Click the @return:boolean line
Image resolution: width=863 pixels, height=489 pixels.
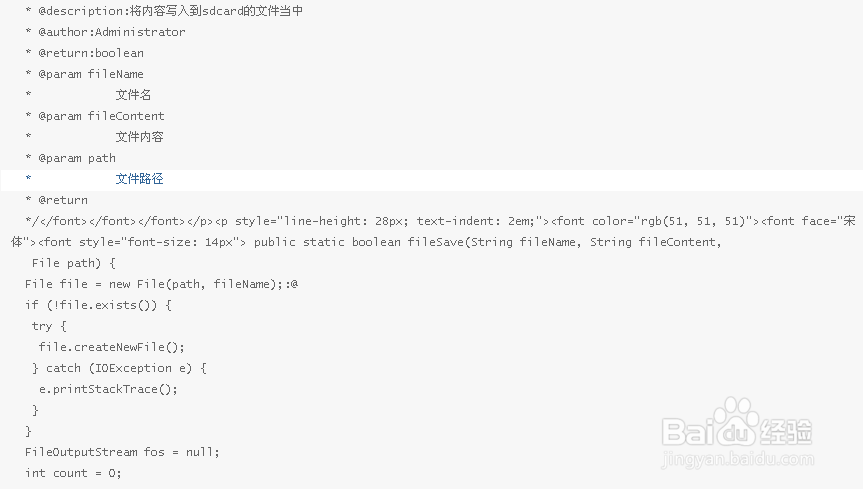click(x=84, y=53)
